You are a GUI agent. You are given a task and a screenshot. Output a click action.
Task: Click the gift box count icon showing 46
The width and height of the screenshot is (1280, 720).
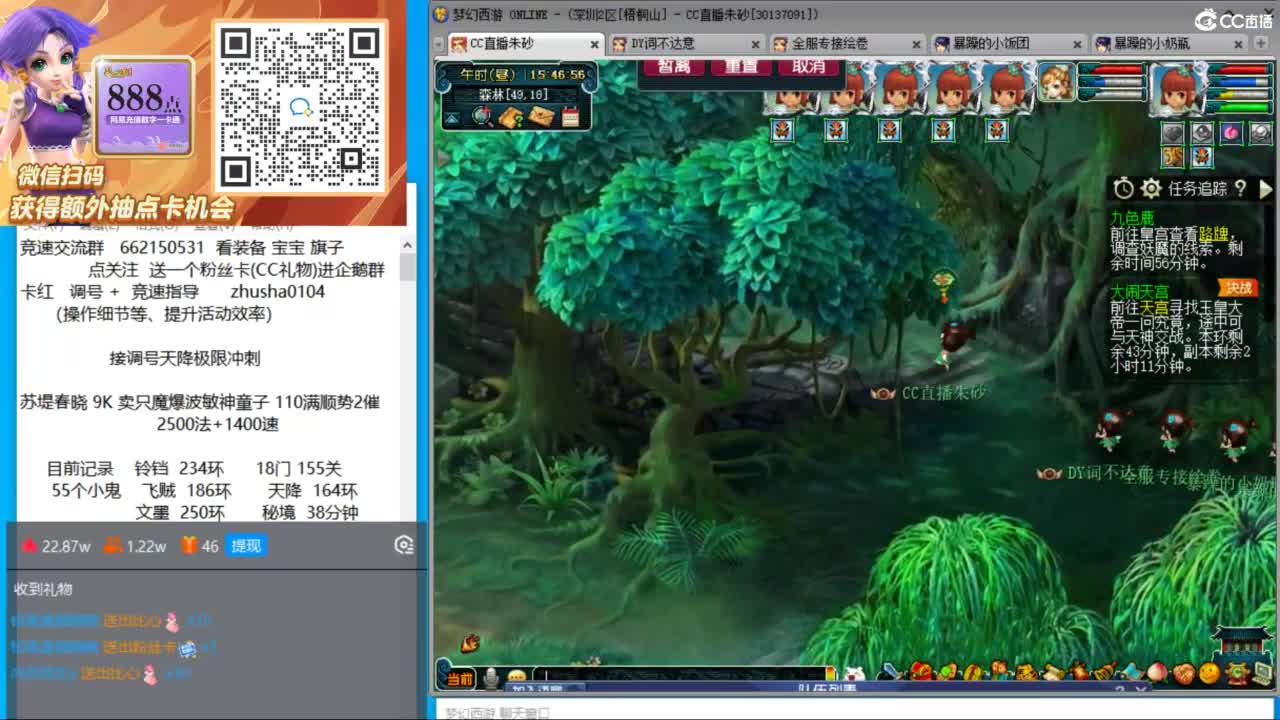coord(189,546)
